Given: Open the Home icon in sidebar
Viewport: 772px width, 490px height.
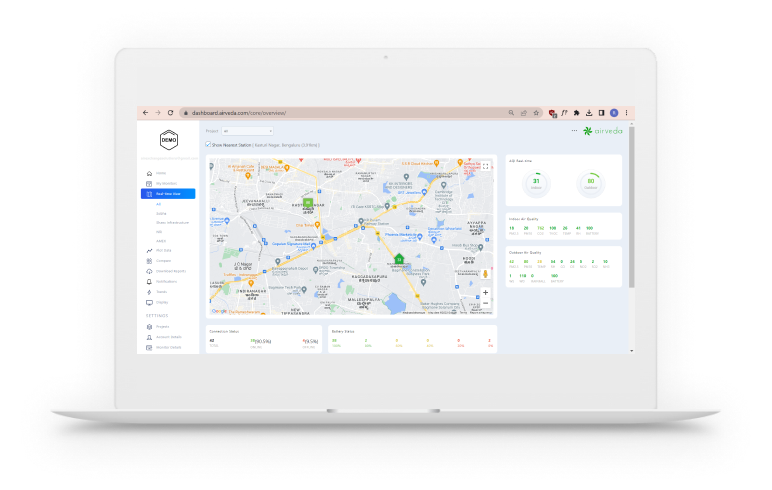Looking at the screenshot, I should coord(149,173).
